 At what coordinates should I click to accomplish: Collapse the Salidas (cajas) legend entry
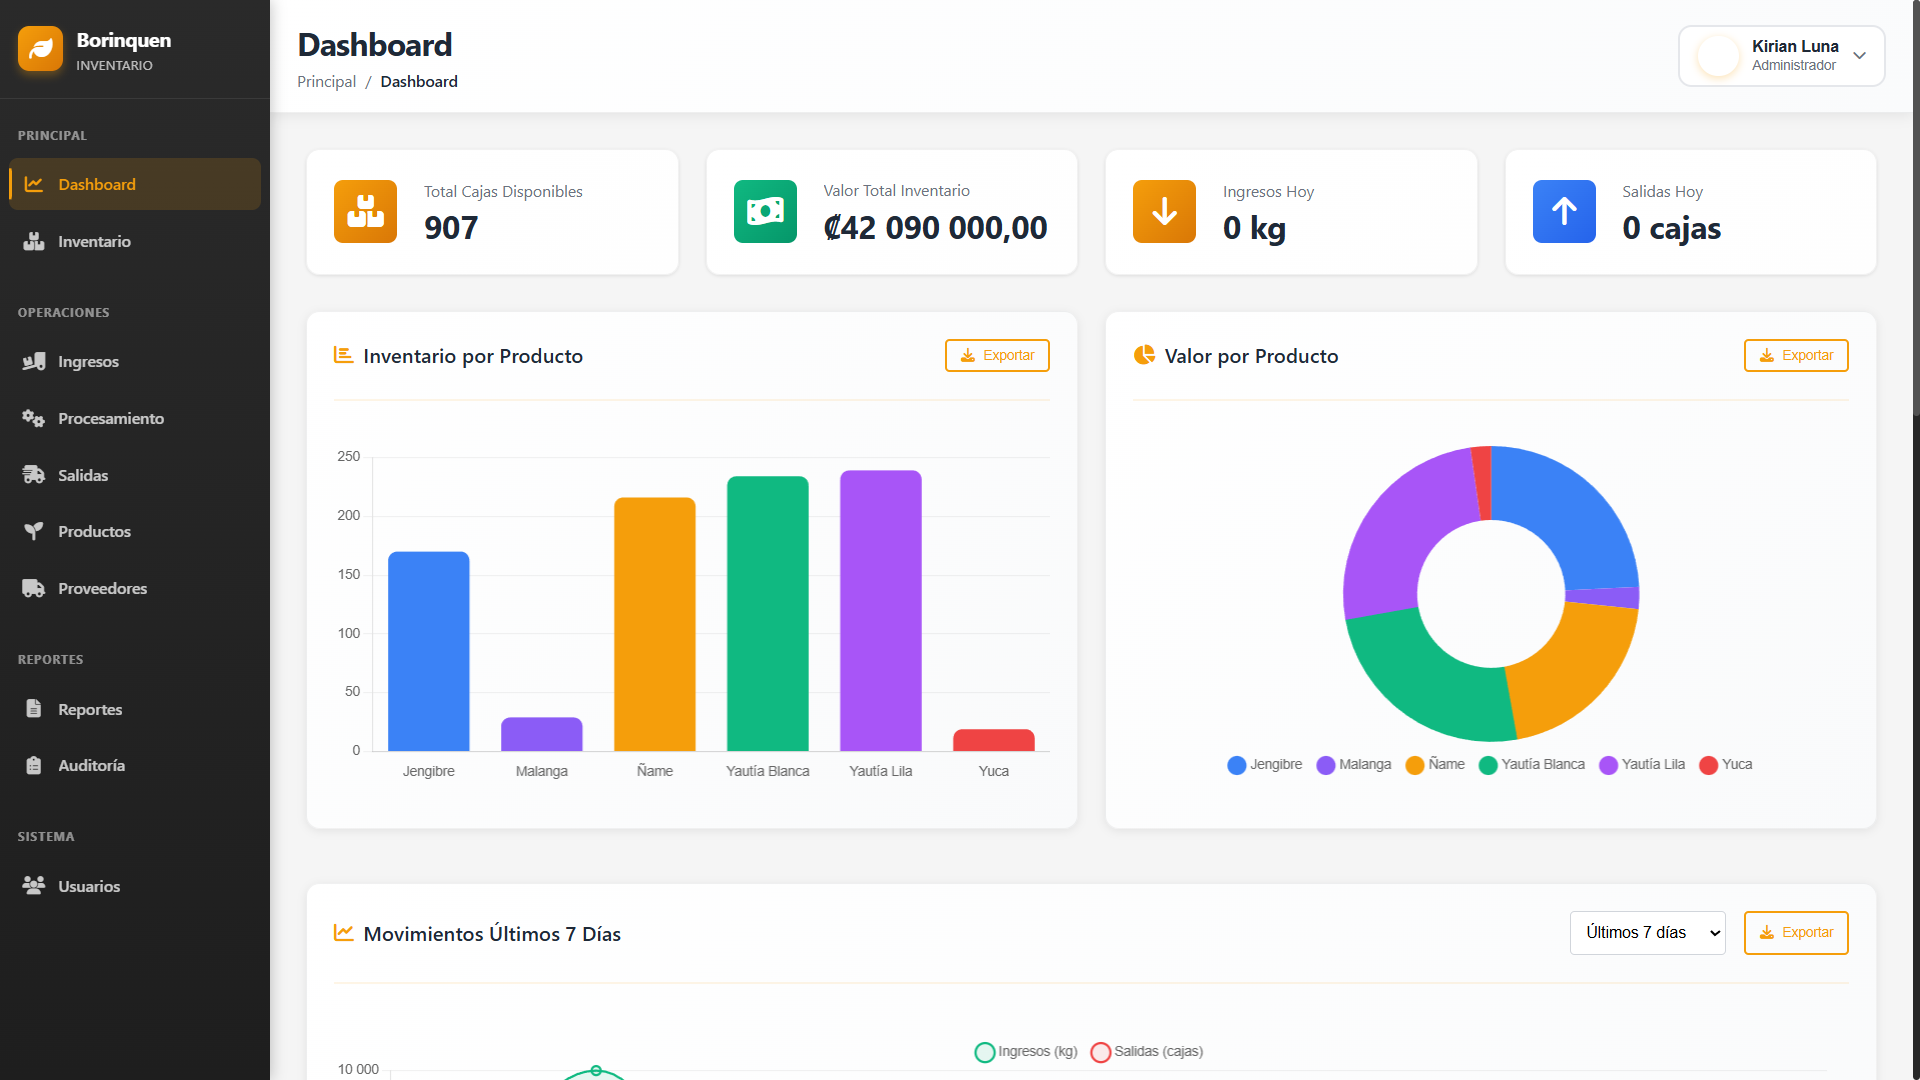pos(1146,1051)
